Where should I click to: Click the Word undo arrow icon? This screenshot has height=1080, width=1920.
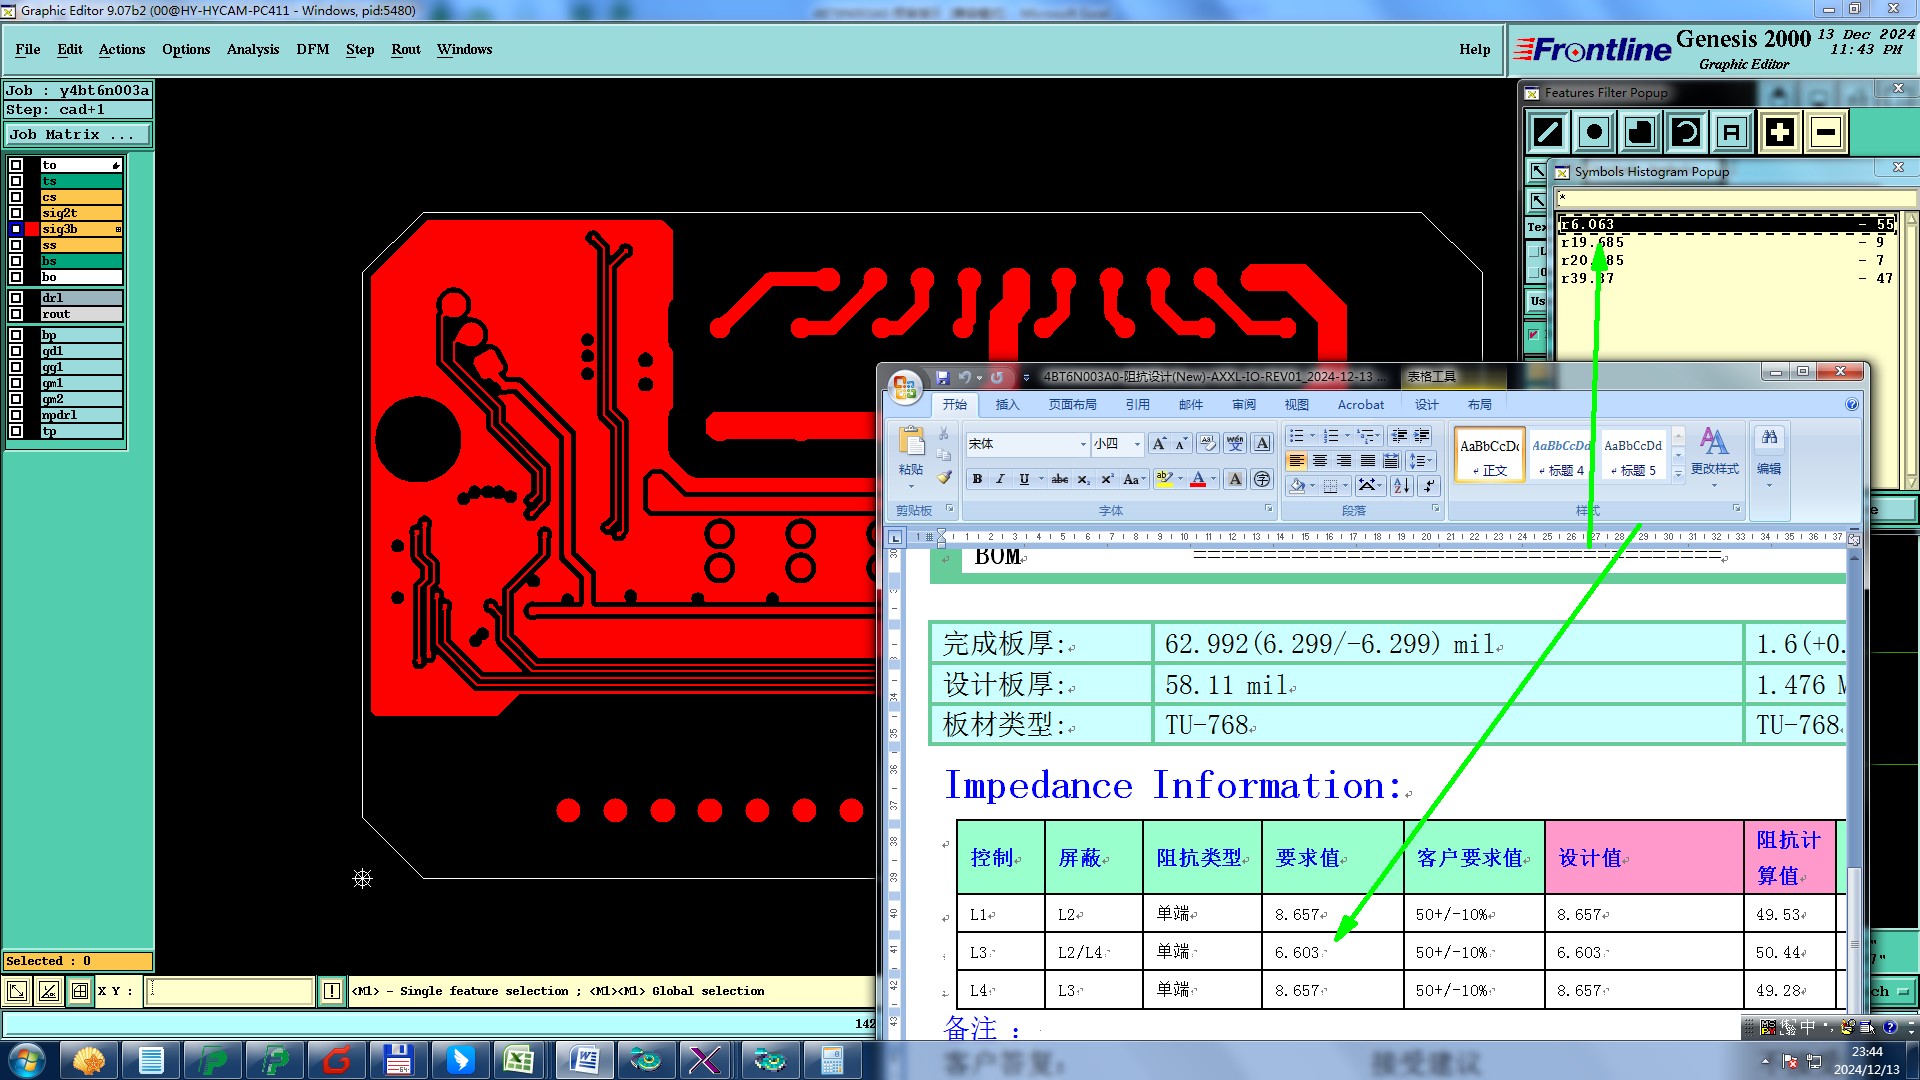(x=964, y=377)
